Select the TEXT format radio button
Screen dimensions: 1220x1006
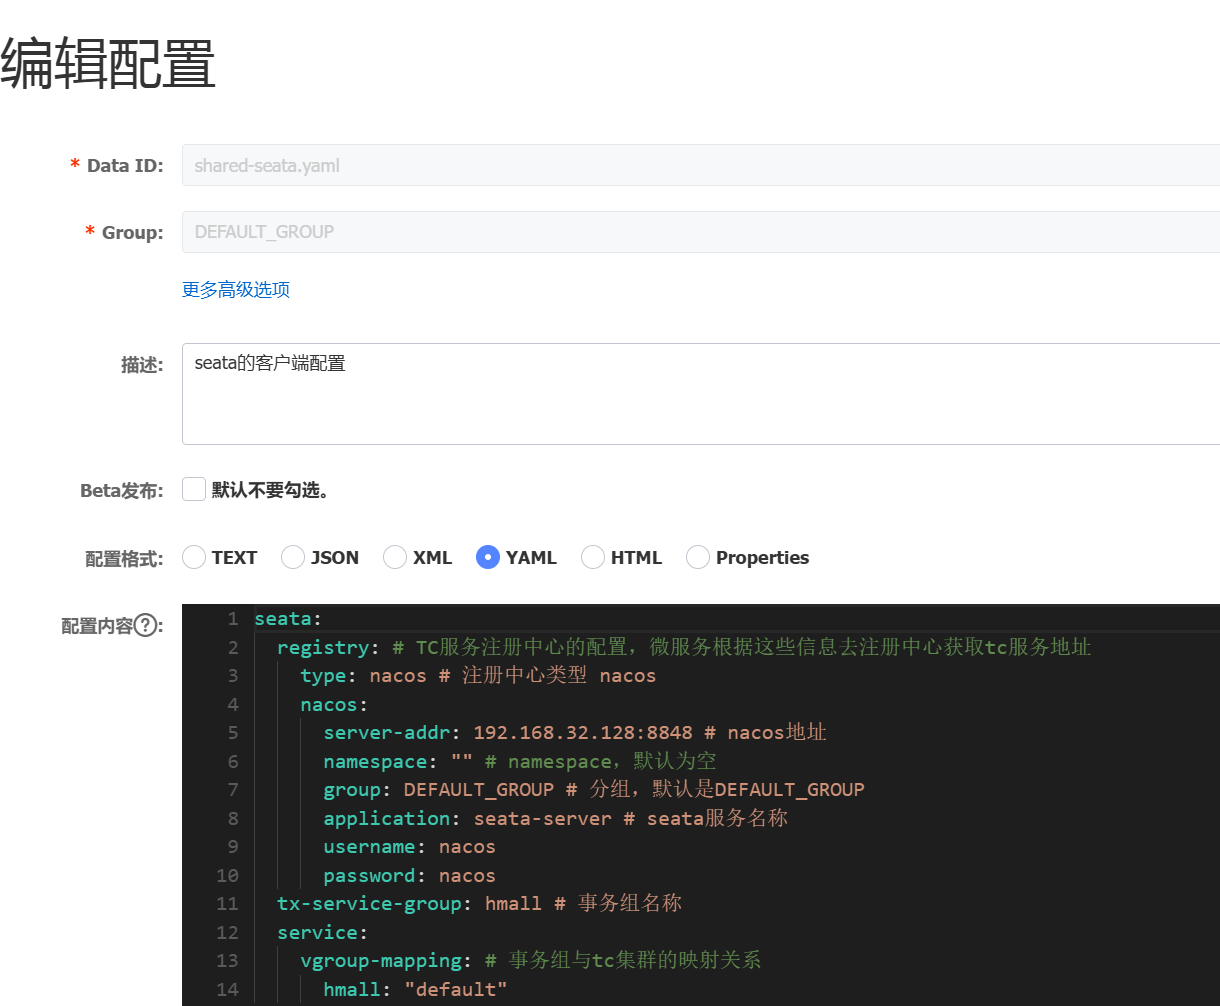pos(194,557)
